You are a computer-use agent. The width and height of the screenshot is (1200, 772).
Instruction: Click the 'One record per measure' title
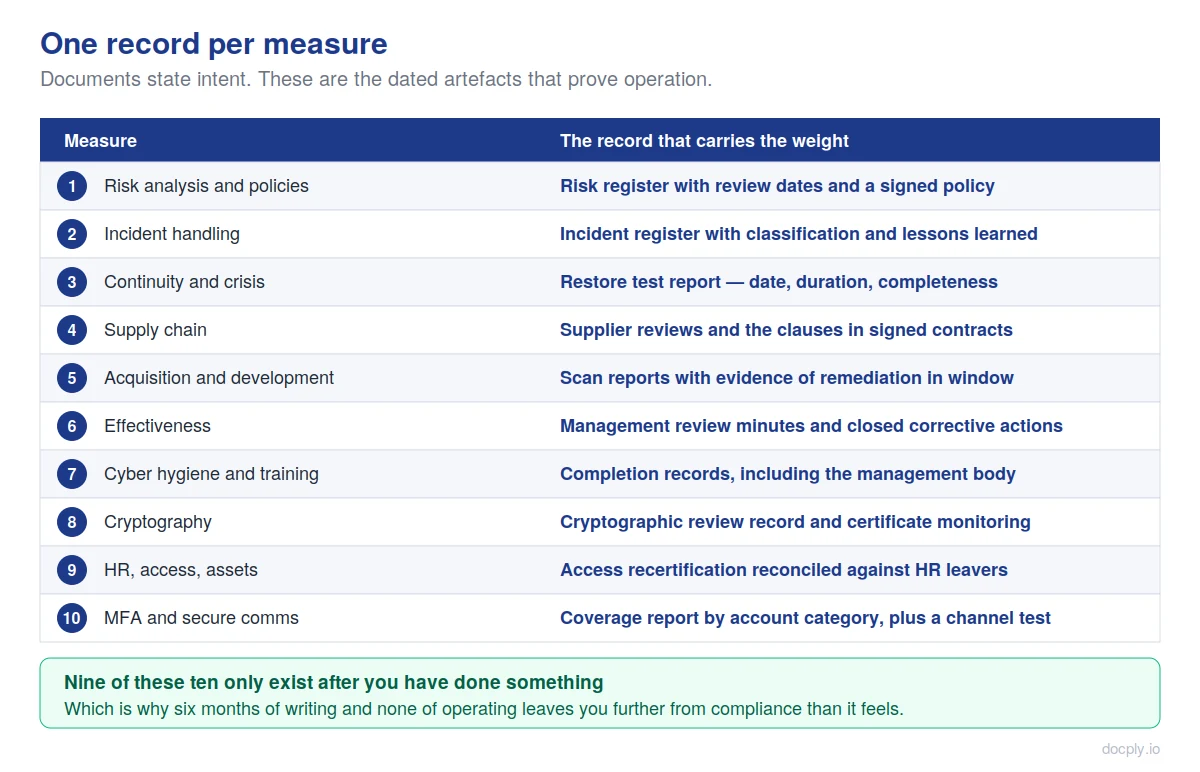coord(214,44)
